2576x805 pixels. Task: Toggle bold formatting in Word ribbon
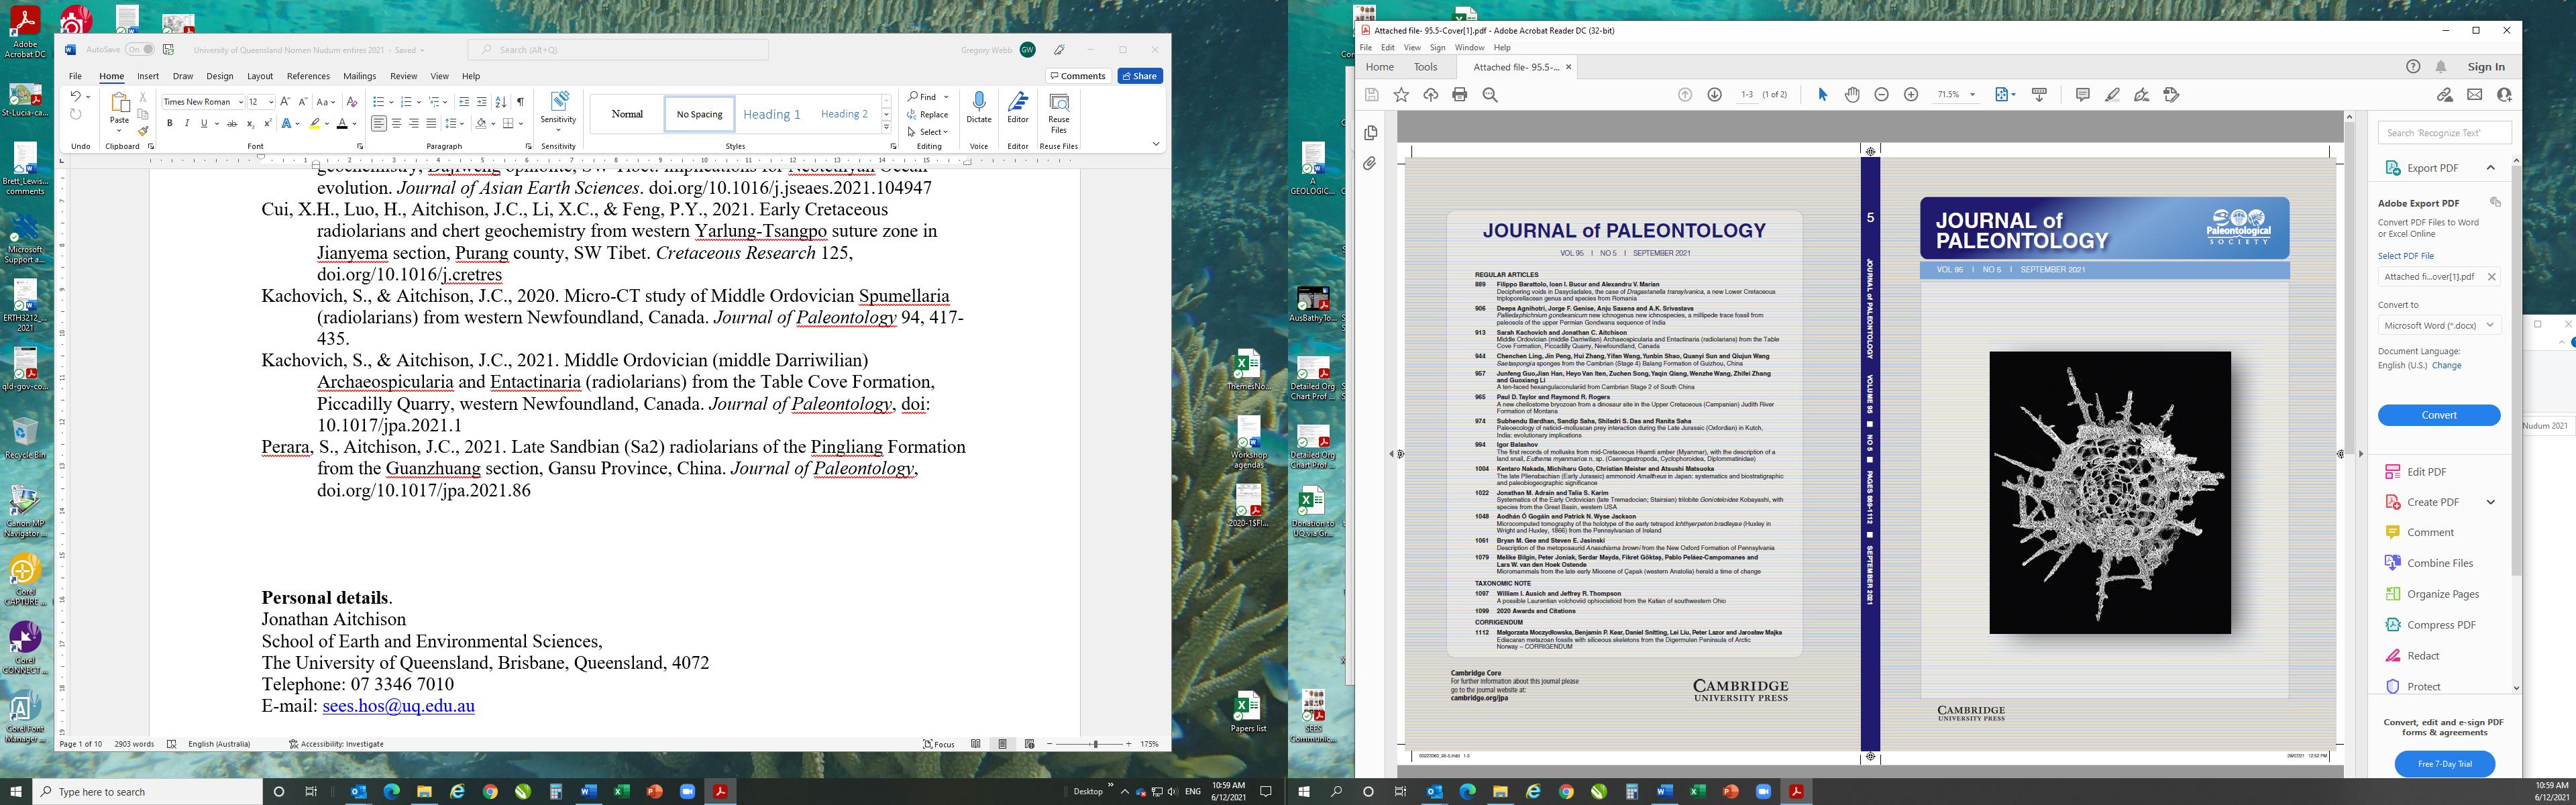click(x=170, y=124)
